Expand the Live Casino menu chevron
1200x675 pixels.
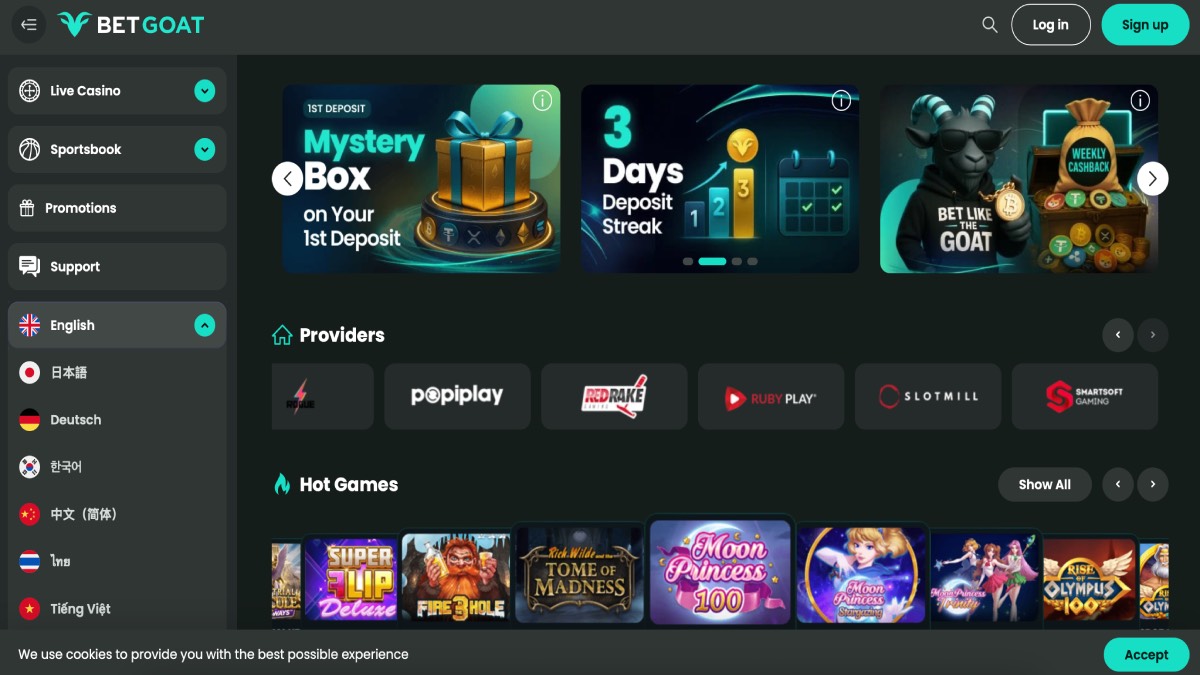point(205,91)
